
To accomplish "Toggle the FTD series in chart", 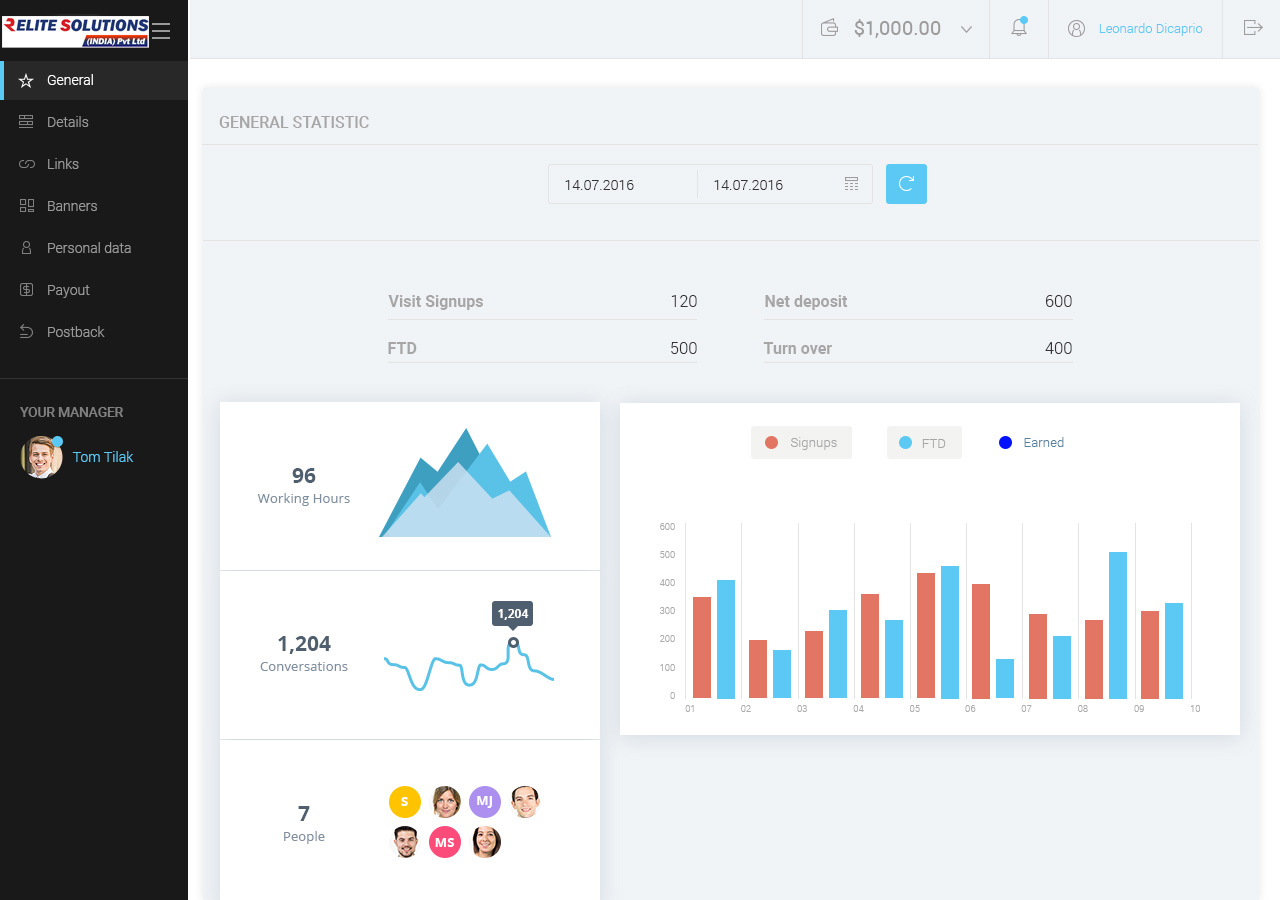I will click(x=923, y=442).
